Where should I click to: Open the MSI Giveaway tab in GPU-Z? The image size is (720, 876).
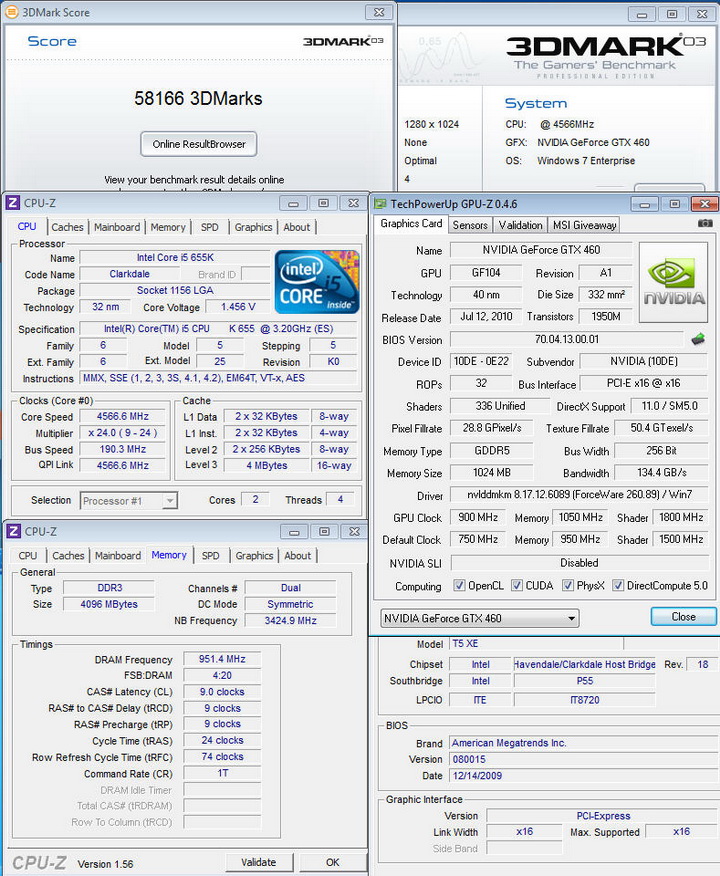pyautogui.click(x=584, y=225)
